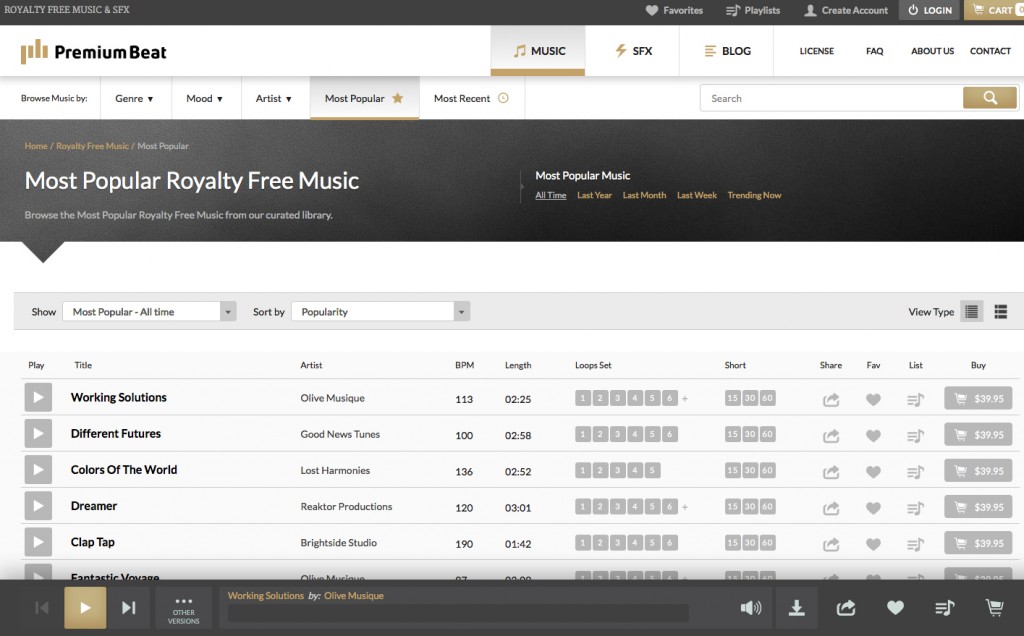The image size is (1024, 636).
Task: Open the LICENSE page
Action: tap(816, 51)
